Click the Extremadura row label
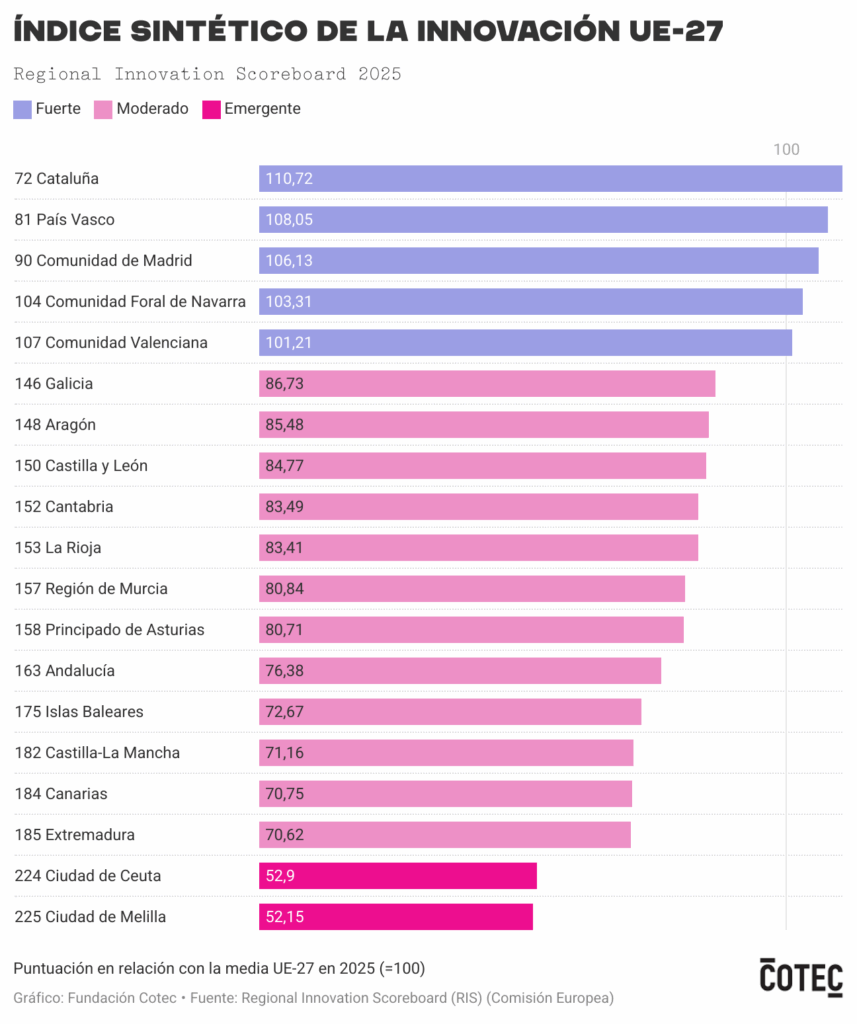 (x=75, y=835)
